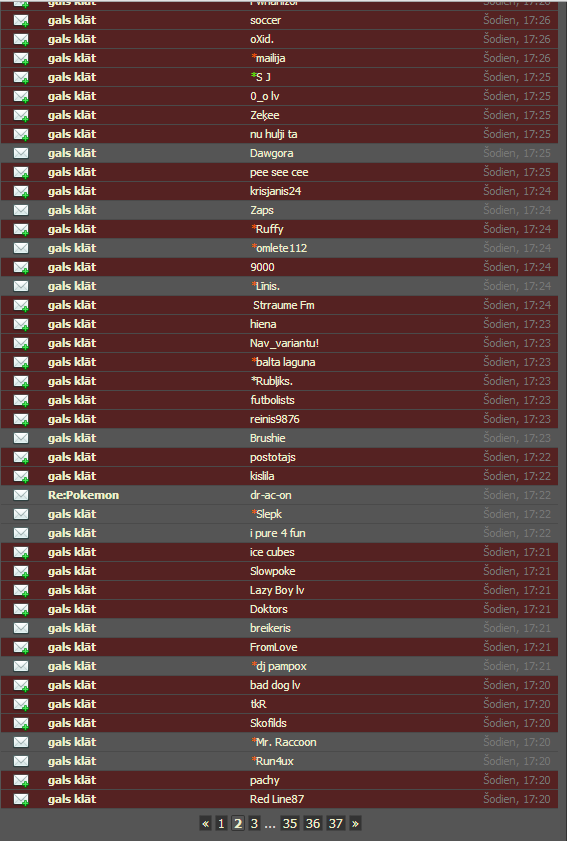The width and height of the screenshot is (567, 841).
Task: Open page 1 of the inbox
Action: pyautogui.click(x=221, y=823)
